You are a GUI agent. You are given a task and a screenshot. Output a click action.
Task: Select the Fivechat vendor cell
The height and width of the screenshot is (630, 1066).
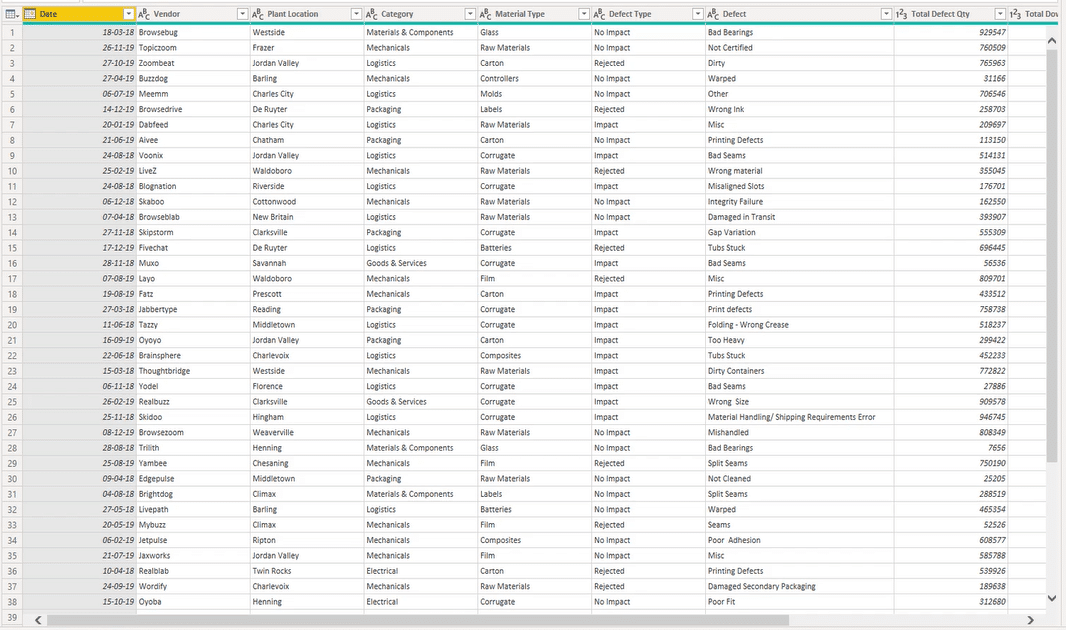pos(193,248)
